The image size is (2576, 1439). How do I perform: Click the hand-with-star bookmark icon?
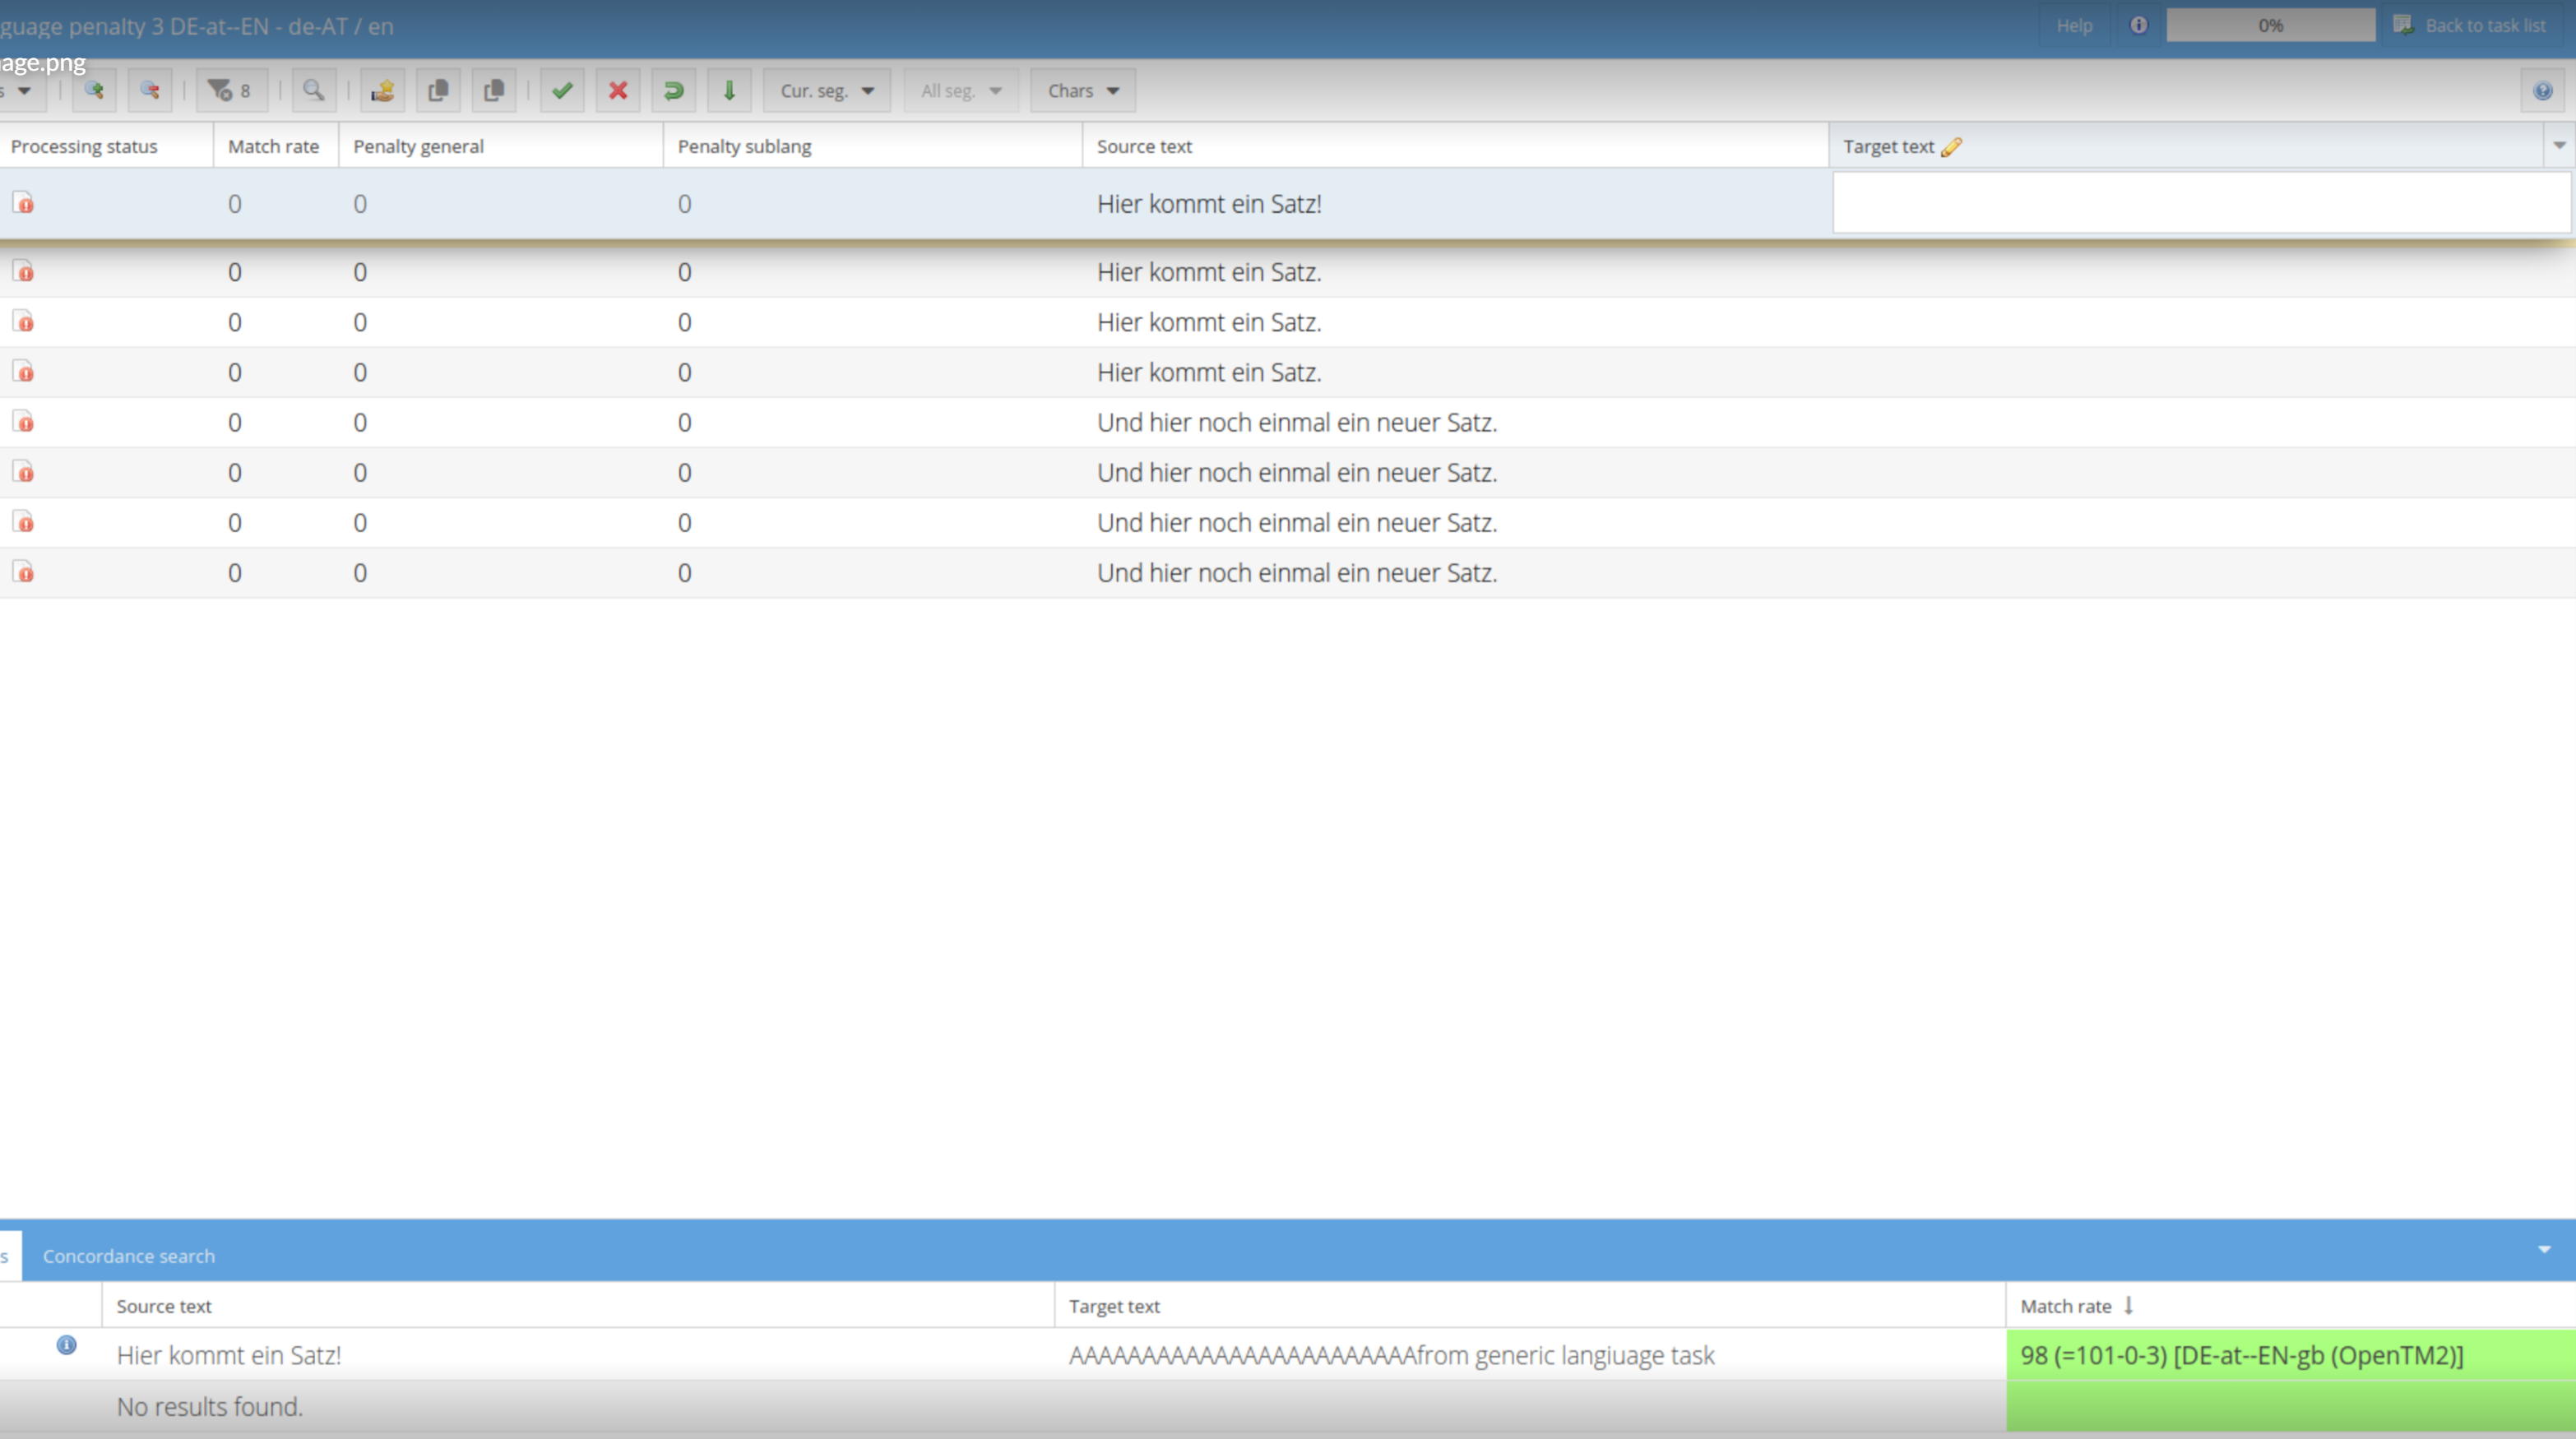pyautogui.click(x=382, y=91)
